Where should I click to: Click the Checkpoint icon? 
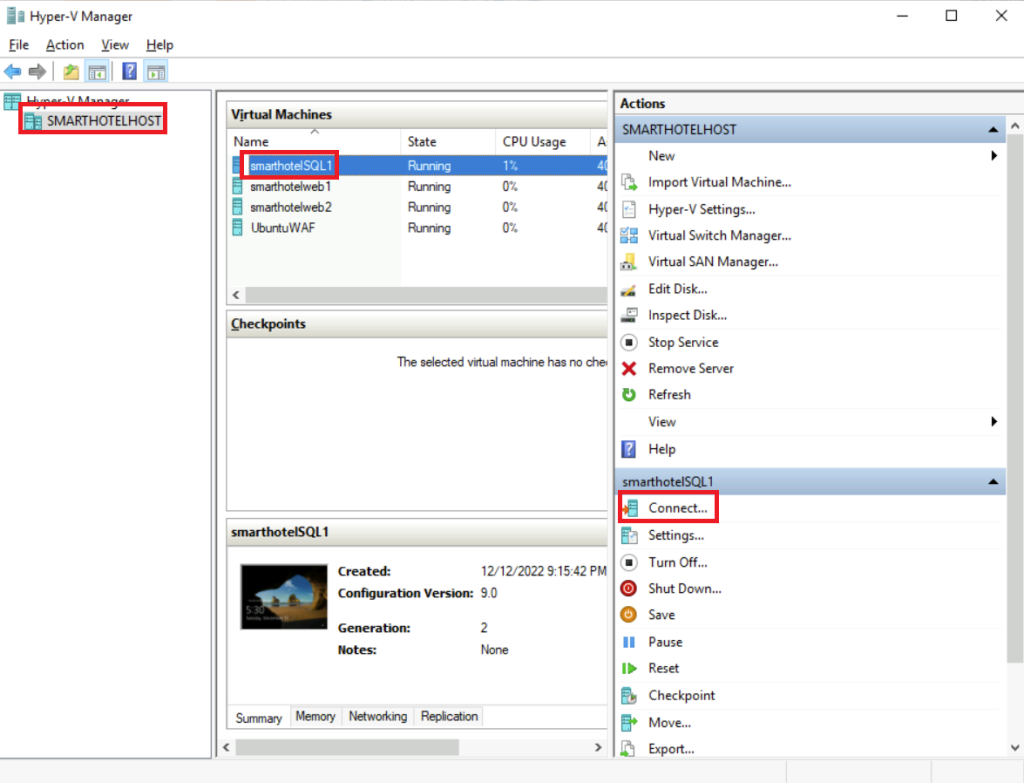pos(629,696)
